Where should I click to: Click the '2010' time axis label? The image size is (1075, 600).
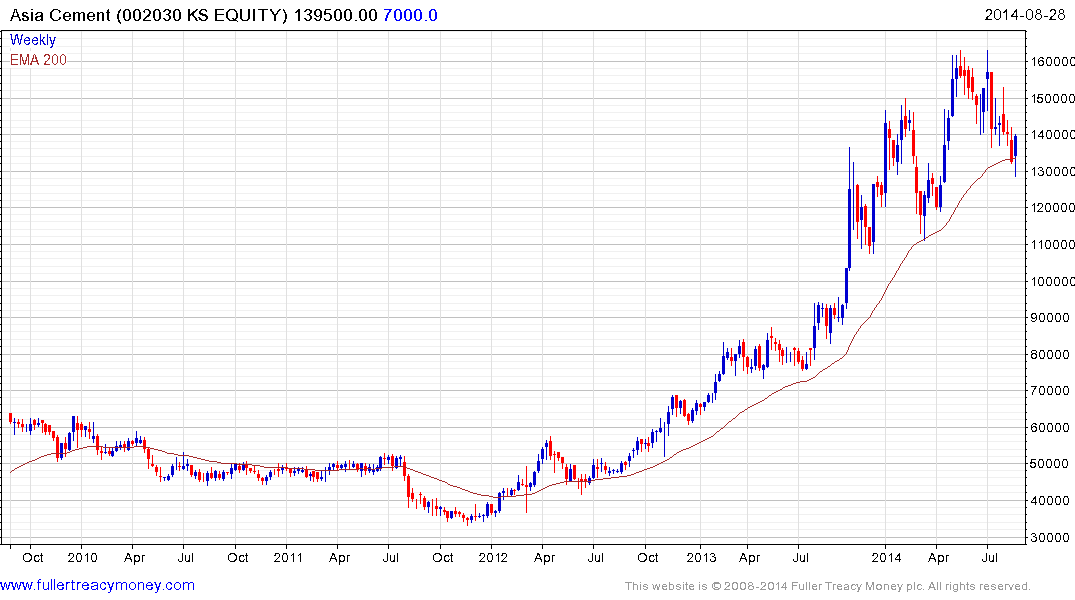tap(82, 557)
